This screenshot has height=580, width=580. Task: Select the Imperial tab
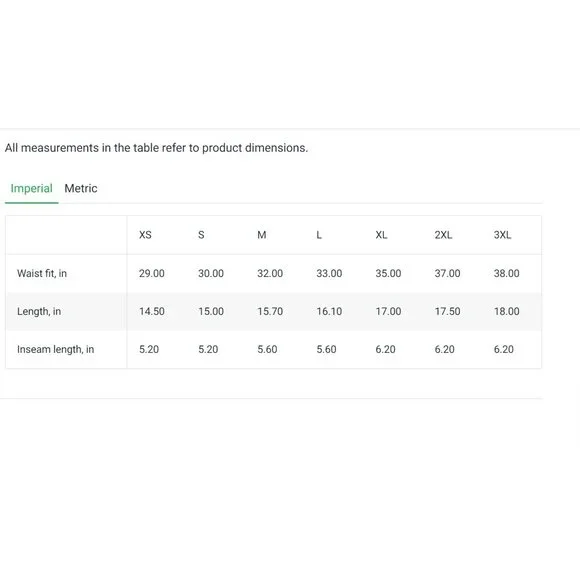pos(31,188)
